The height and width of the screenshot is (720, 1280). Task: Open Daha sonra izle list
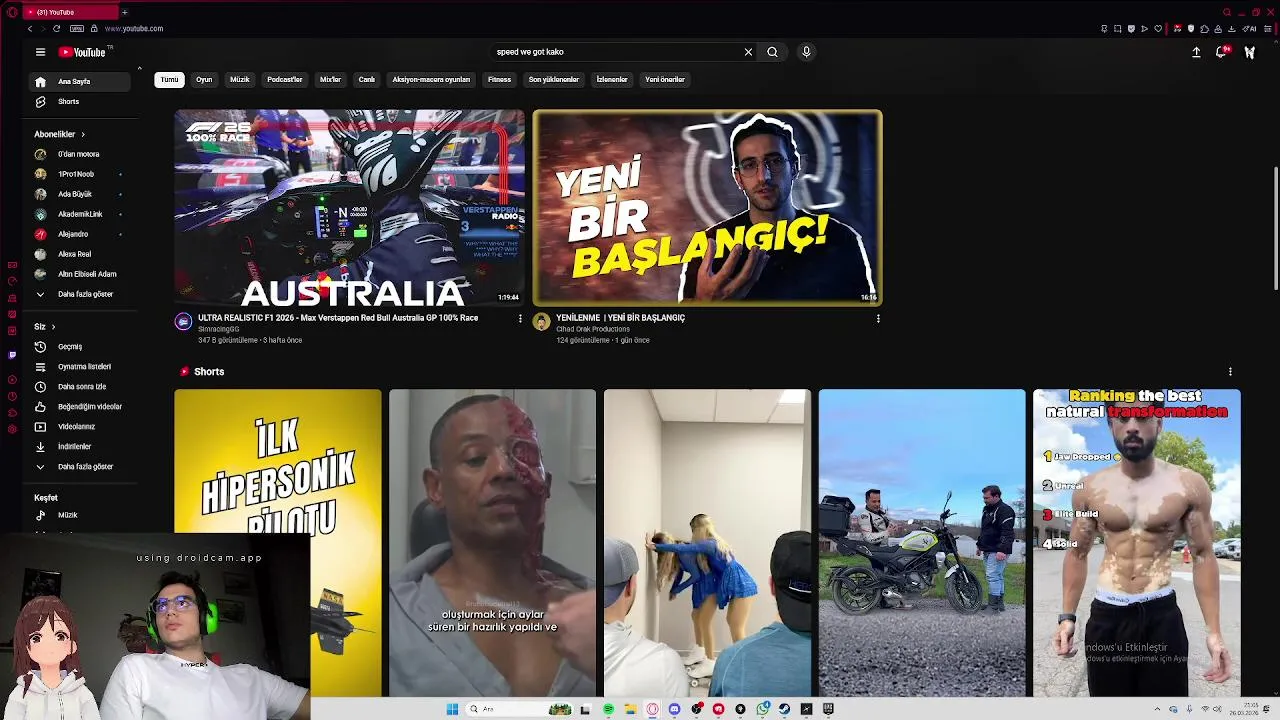[x=79, y=387]
